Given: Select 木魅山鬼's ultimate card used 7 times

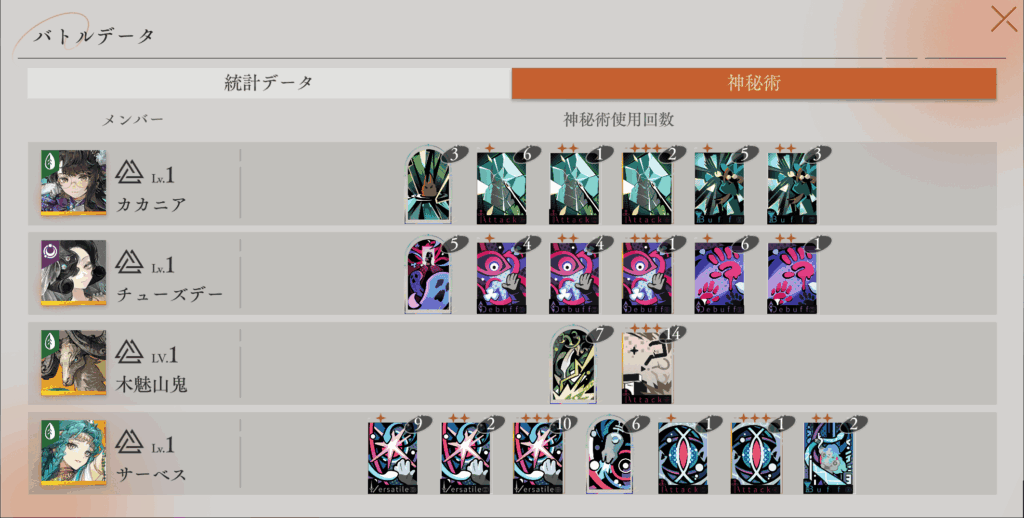Looking at the screenshot, I should pos(573,366).
